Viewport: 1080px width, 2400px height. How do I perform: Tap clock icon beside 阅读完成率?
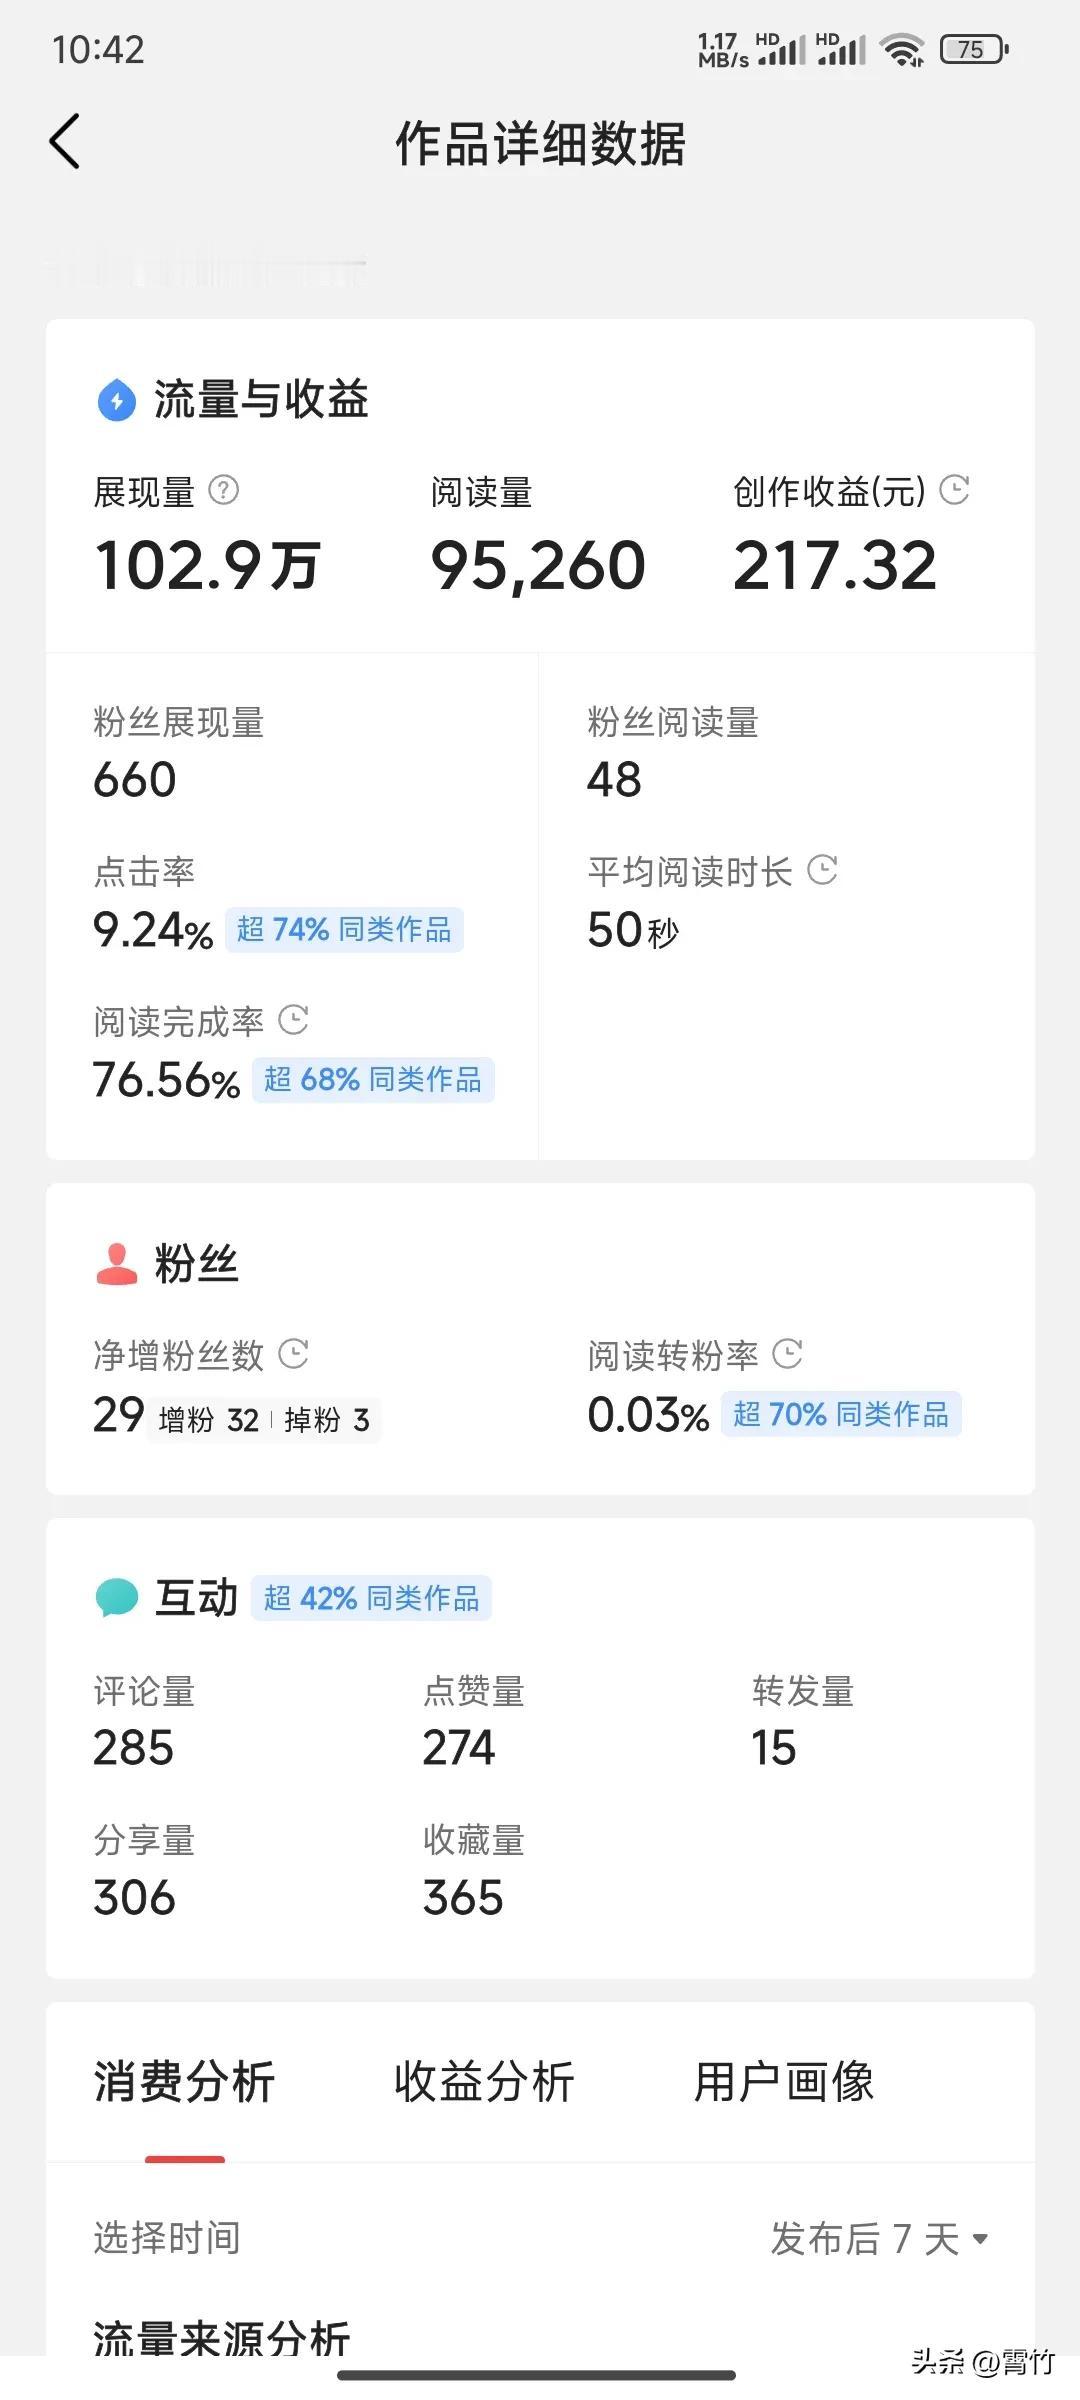[293, 1019]
